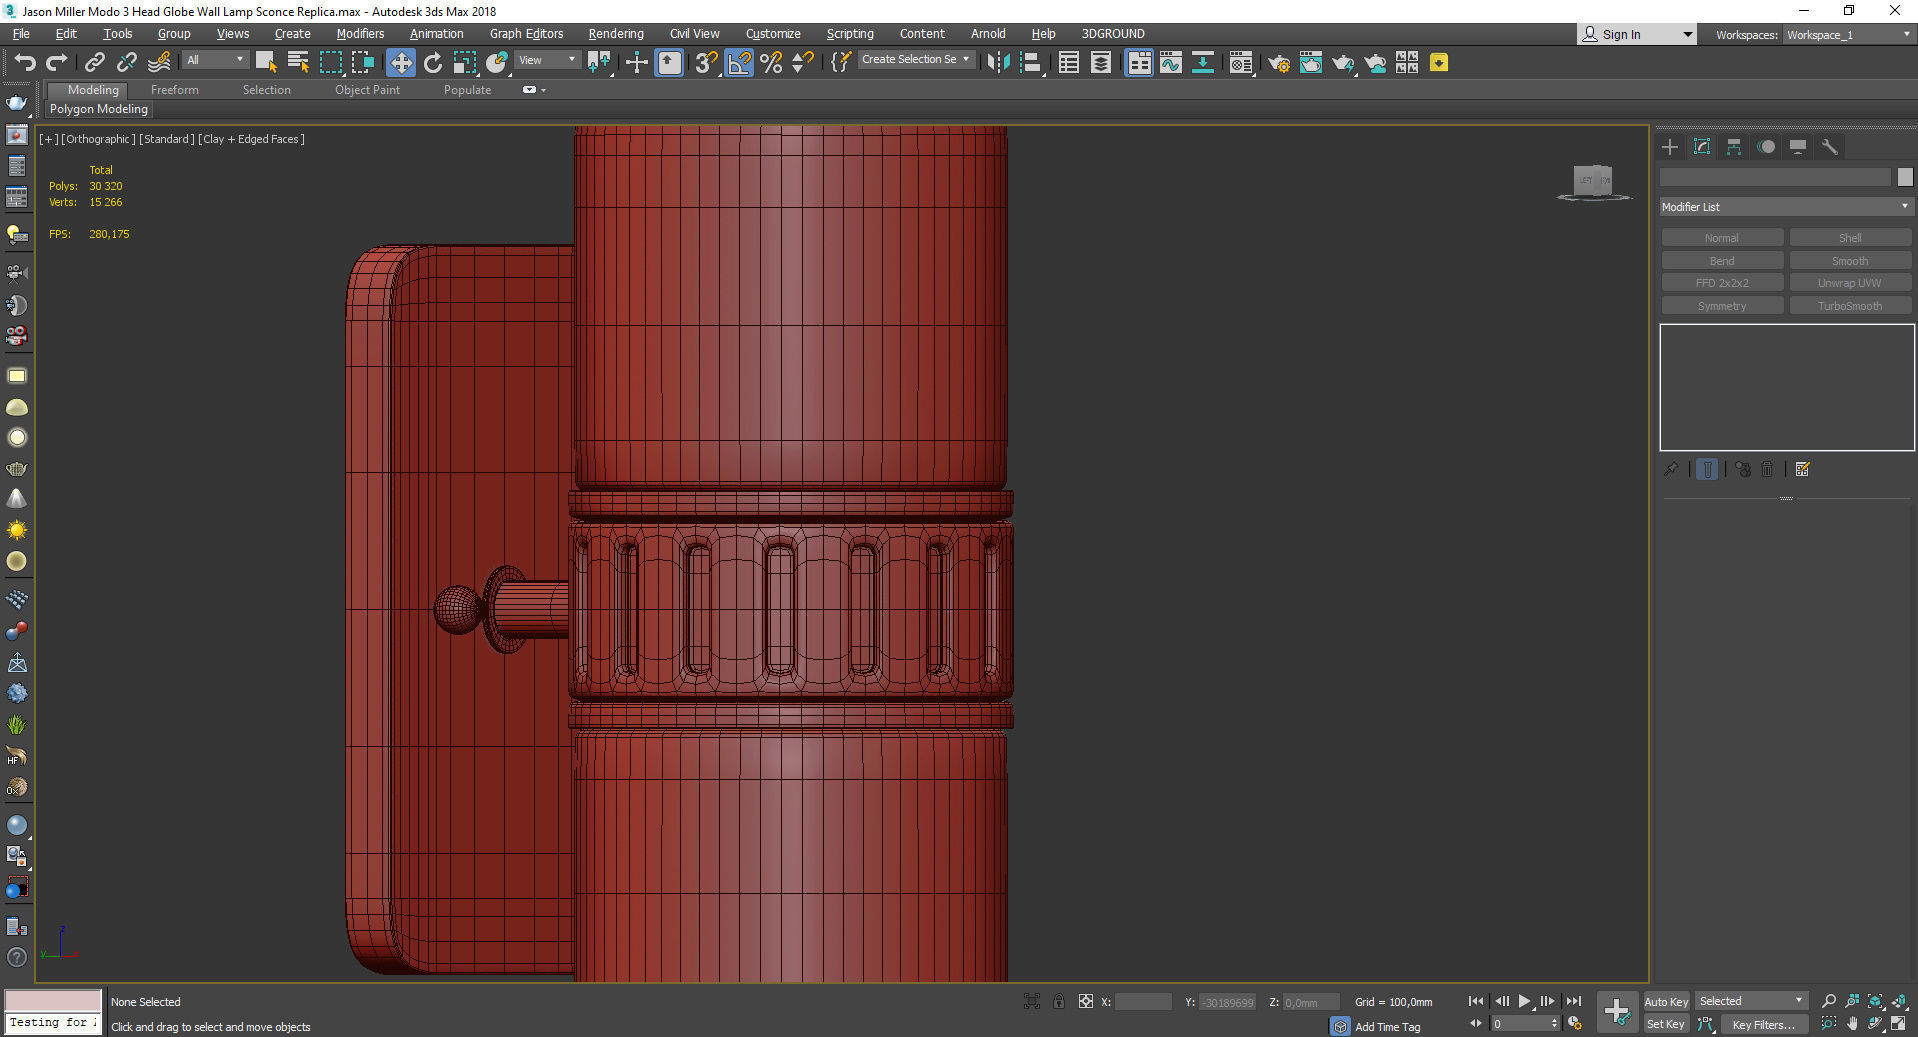Click the Unwrap UVW modifier button
Image resolution: width=1918 pixels, height=1037 pixels.
click(x=1850, y=283)
